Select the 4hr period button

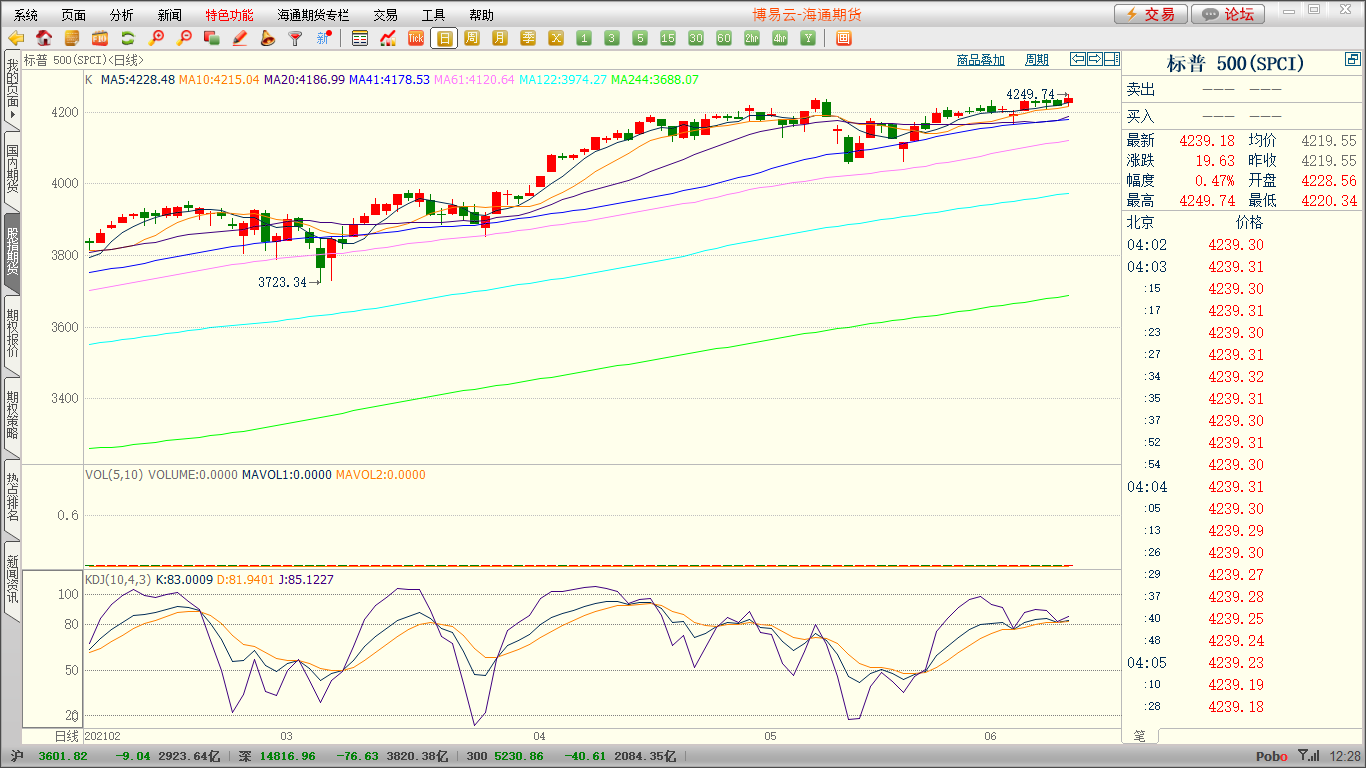pyautogui.click(x=780, y=39)
